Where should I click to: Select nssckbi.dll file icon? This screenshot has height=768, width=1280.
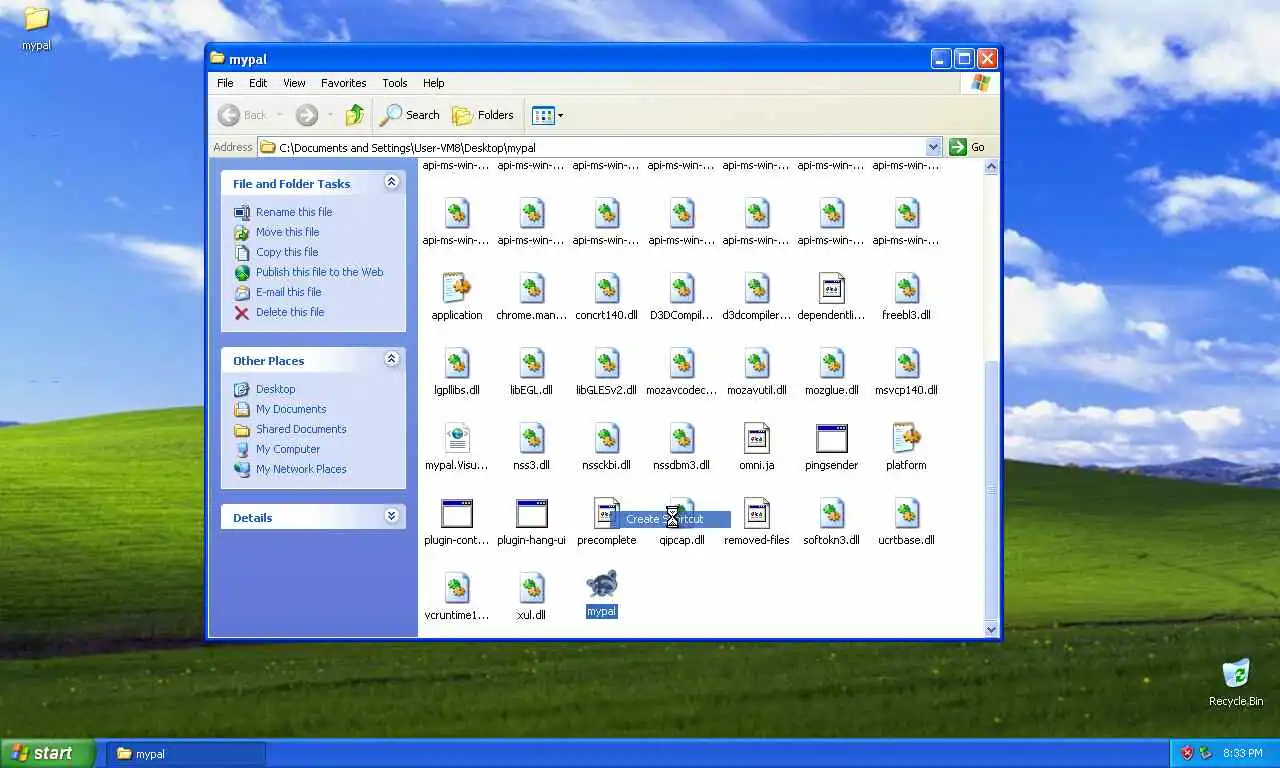click(x=607, y=438)
